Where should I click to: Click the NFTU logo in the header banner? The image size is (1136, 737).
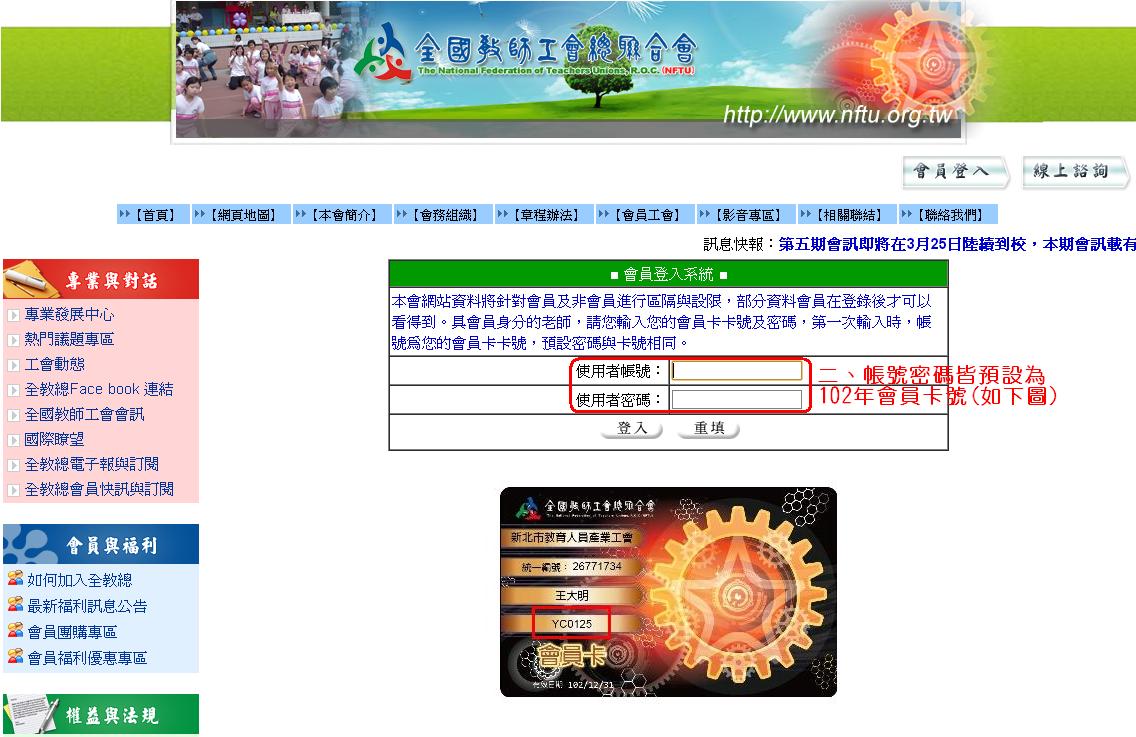click(x=383, y=52)
